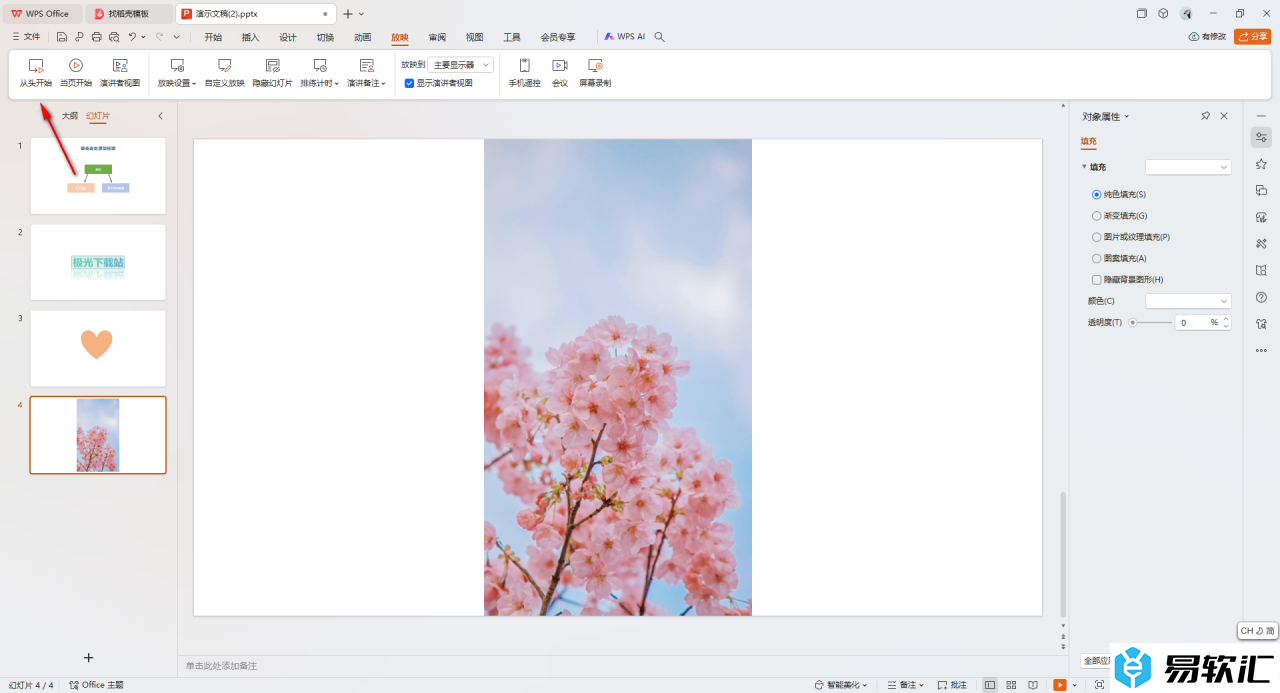Select slide 1 thumbnail with flowchart
This screenshot has height=693, width=1280.
pyautogui.click(x=98, y=176)
